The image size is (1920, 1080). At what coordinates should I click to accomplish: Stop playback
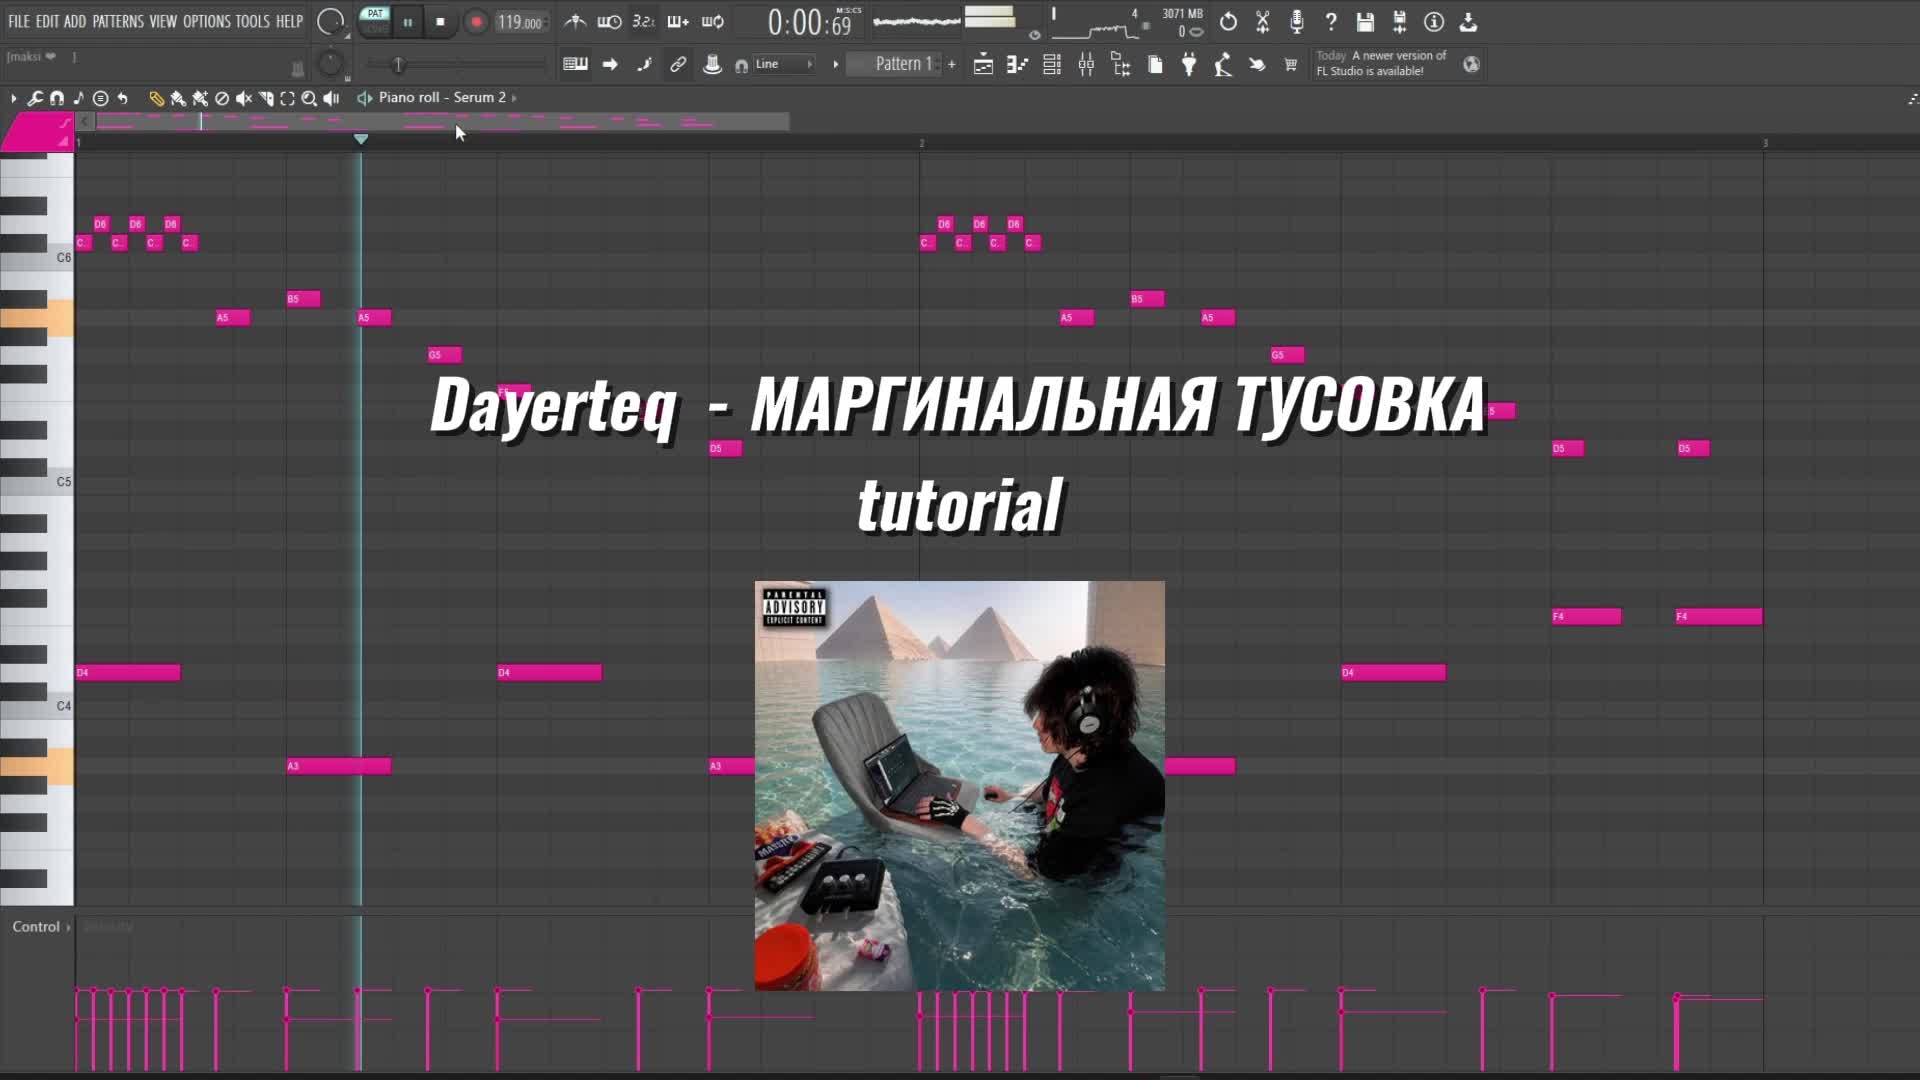point(440,22)
